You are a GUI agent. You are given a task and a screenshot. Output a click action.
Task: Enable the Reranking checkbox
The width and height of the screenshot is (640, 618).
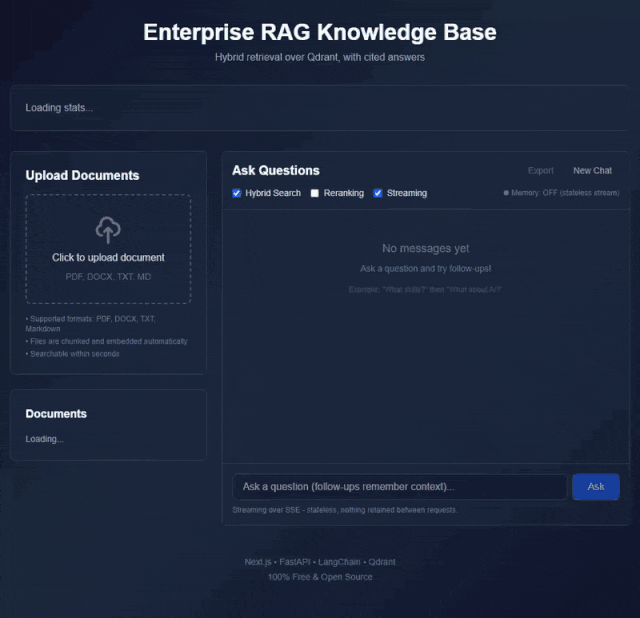pos(315,193)
